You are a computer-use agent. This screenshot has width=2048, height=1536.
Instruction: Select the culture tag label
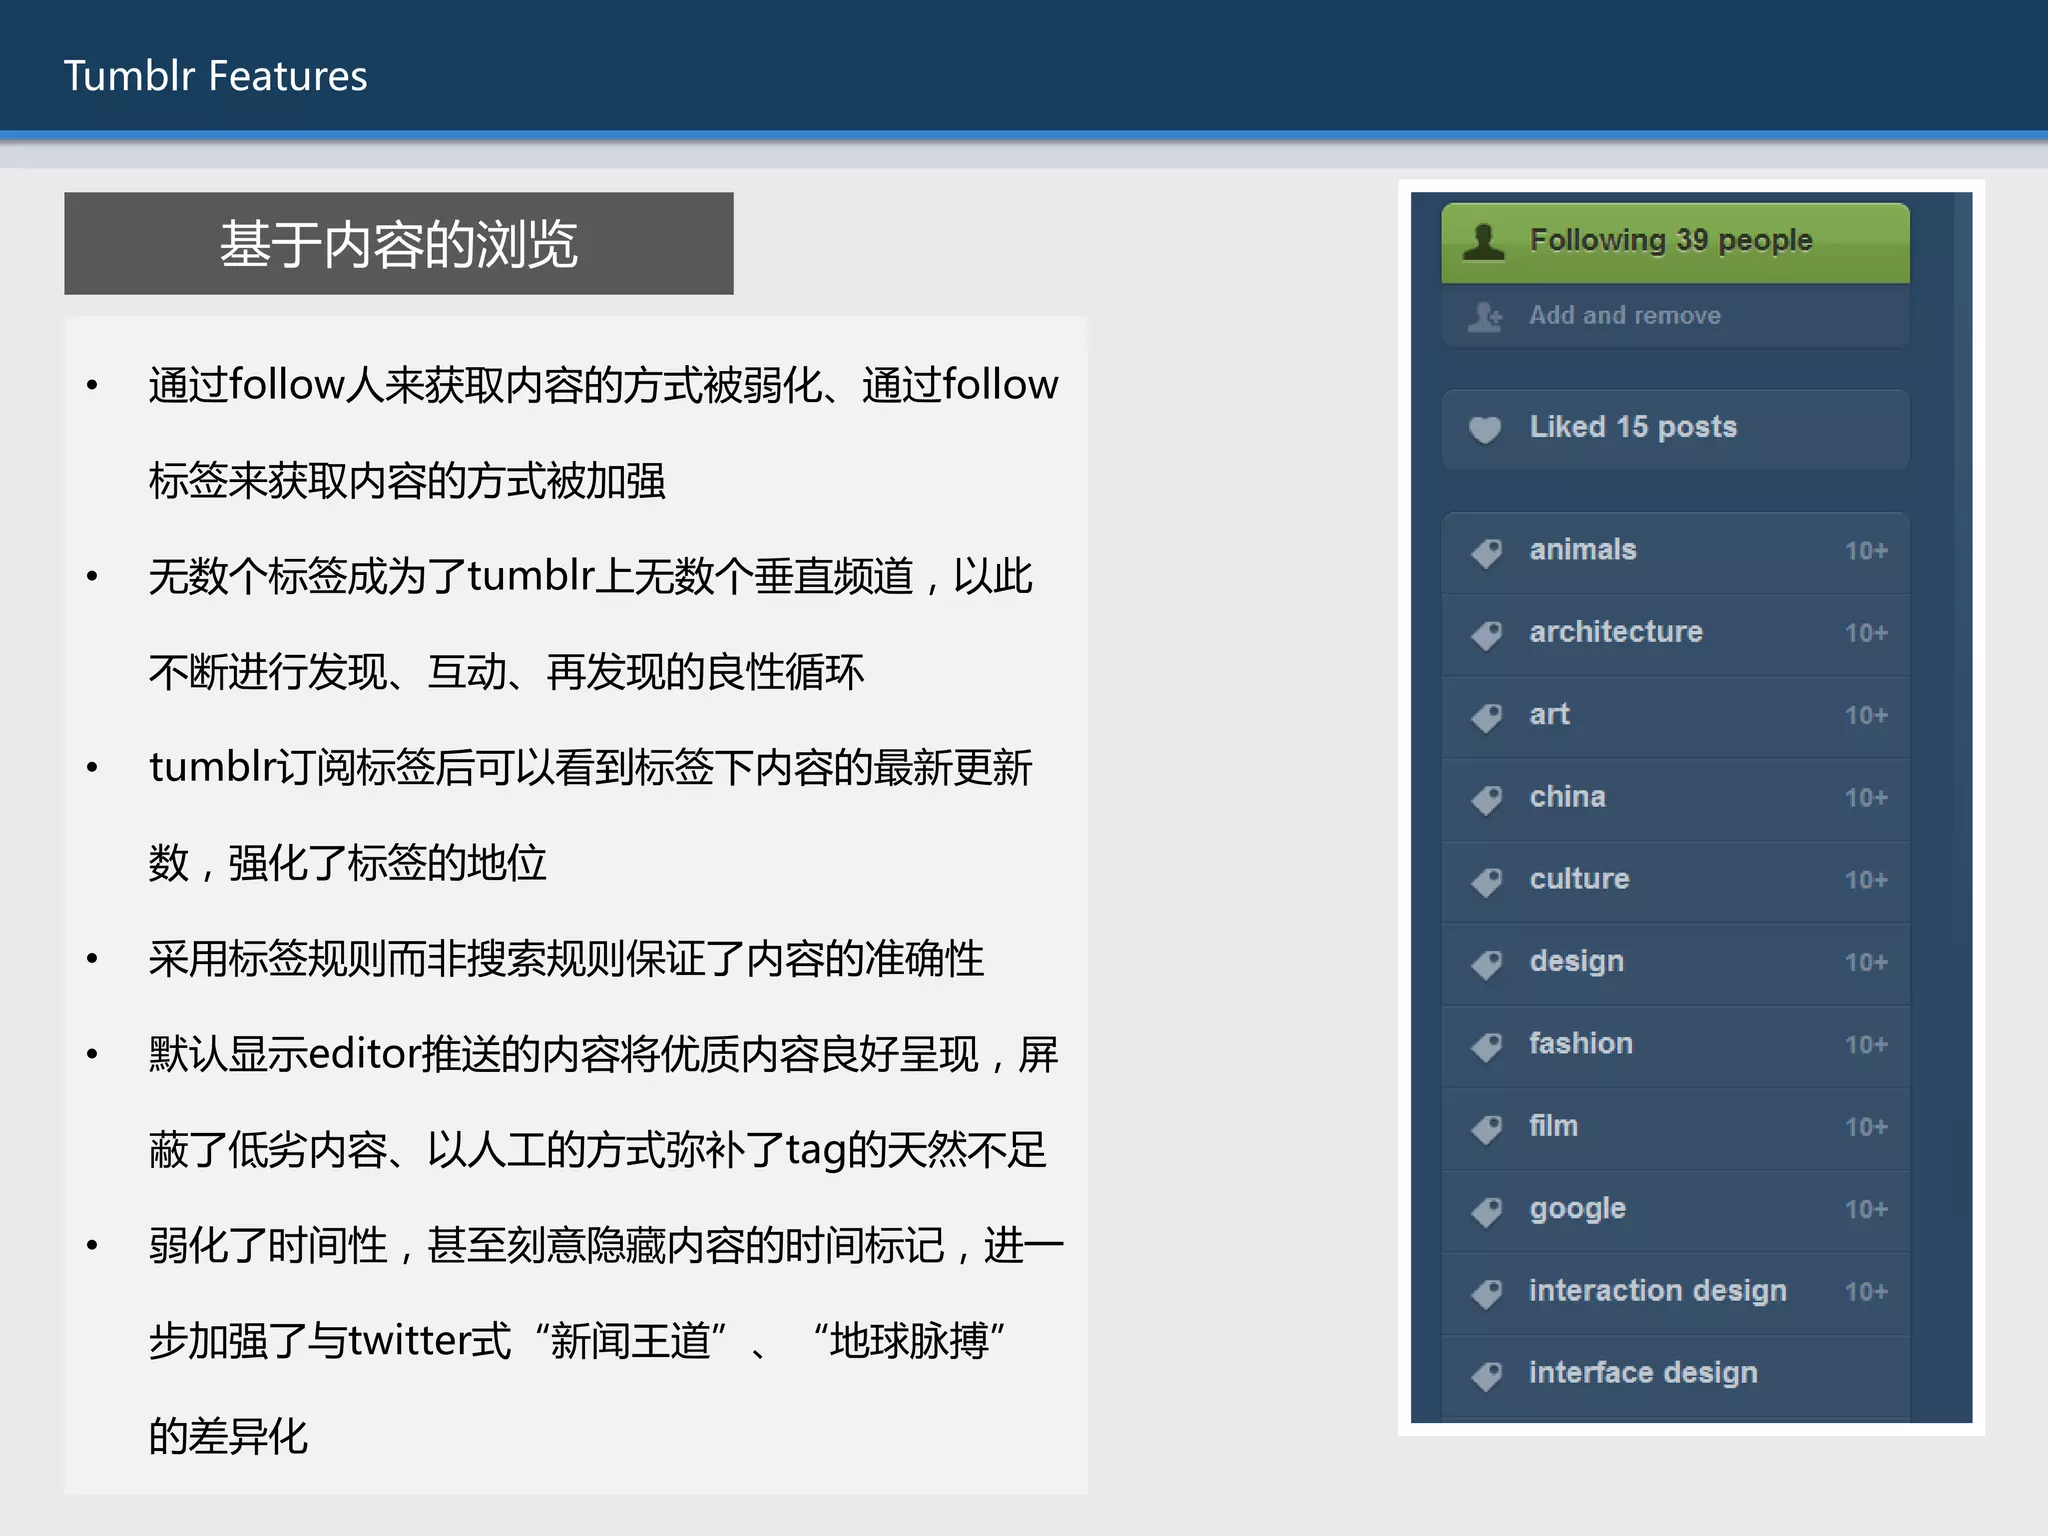tap(1579, 879)
